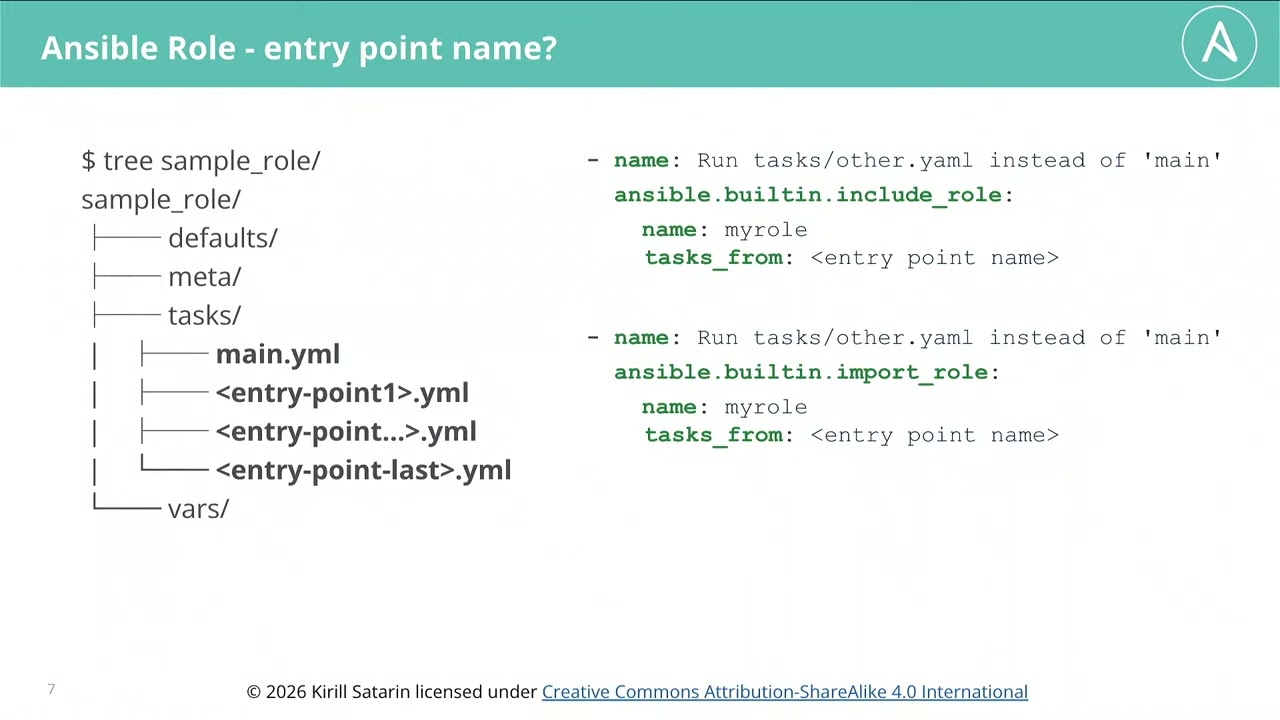Open the Creative Commons Attribution-ShareAlike 4.0 International link
Image resolution: width=1280 pixels, height=720 pixels.
tap(785, 692)
